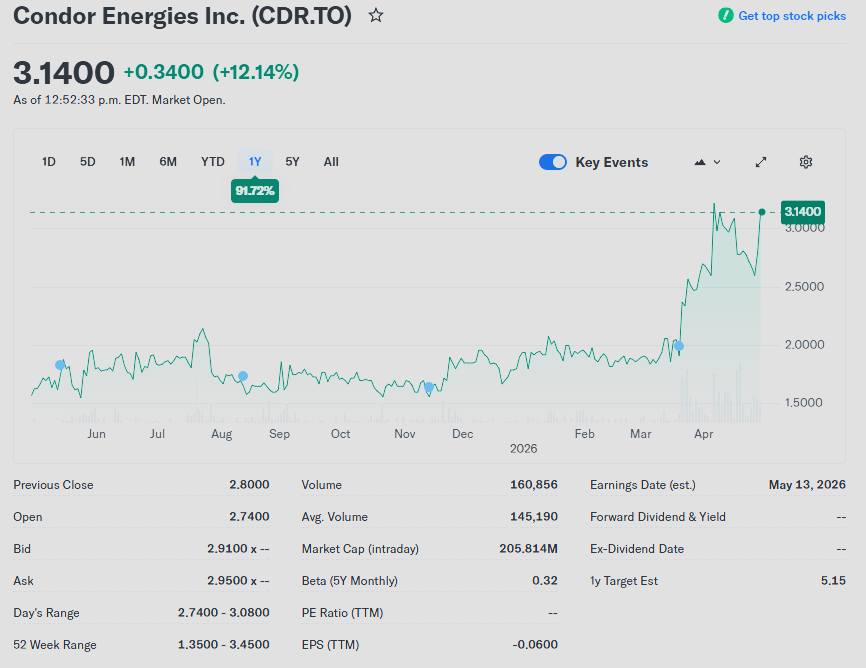Open chart settings gear
The height and width of the screenshot is (668, 866).
coord(806,162)
